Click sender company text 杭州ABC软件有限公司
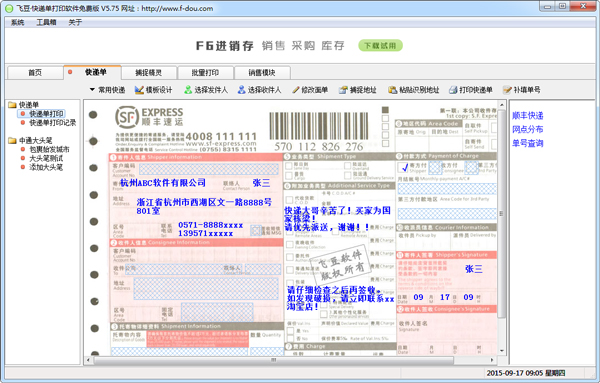The height and width of the screenshot is (383, 600). coord(163,183)
